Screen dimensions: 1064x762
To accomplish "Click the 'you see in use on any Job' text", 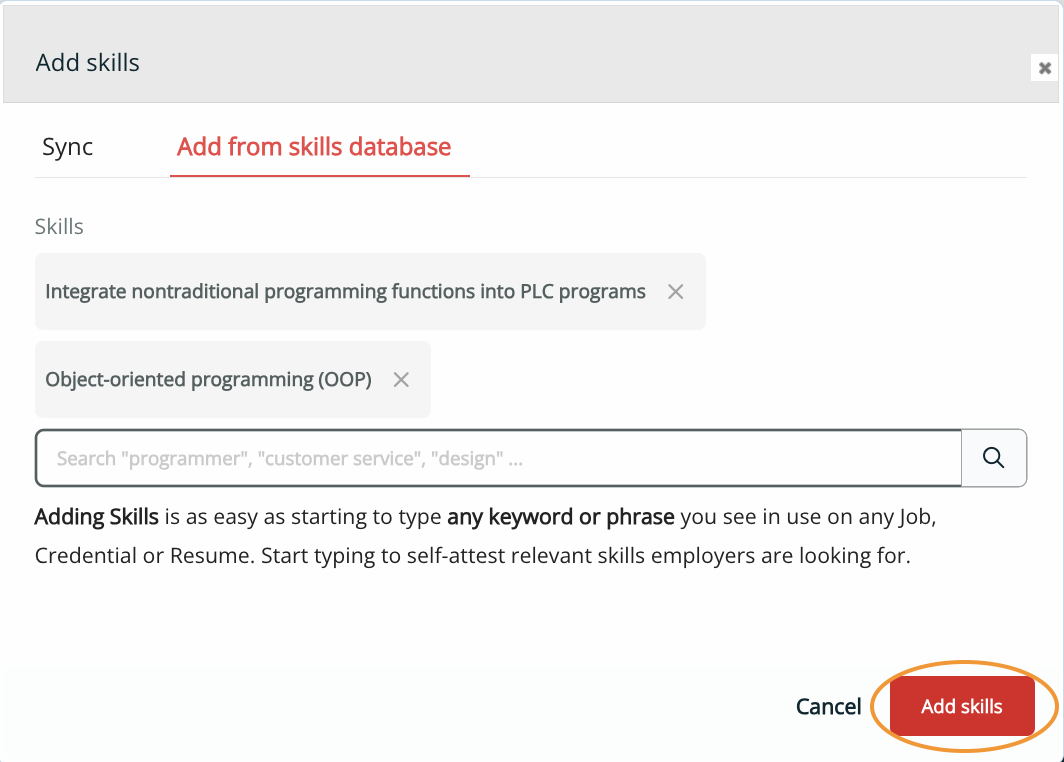I will click(x=808, y=518).
